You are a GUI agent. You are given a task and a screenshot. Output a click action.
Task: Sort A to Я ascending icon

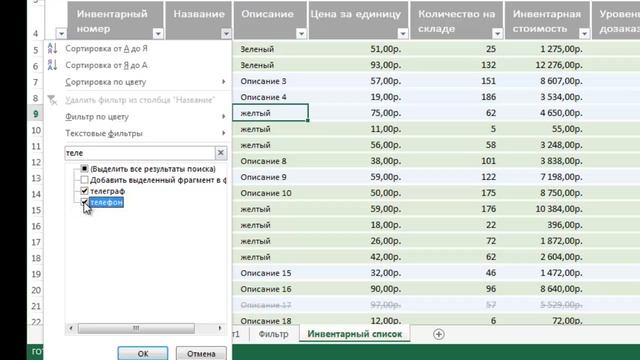click(52, 49)
